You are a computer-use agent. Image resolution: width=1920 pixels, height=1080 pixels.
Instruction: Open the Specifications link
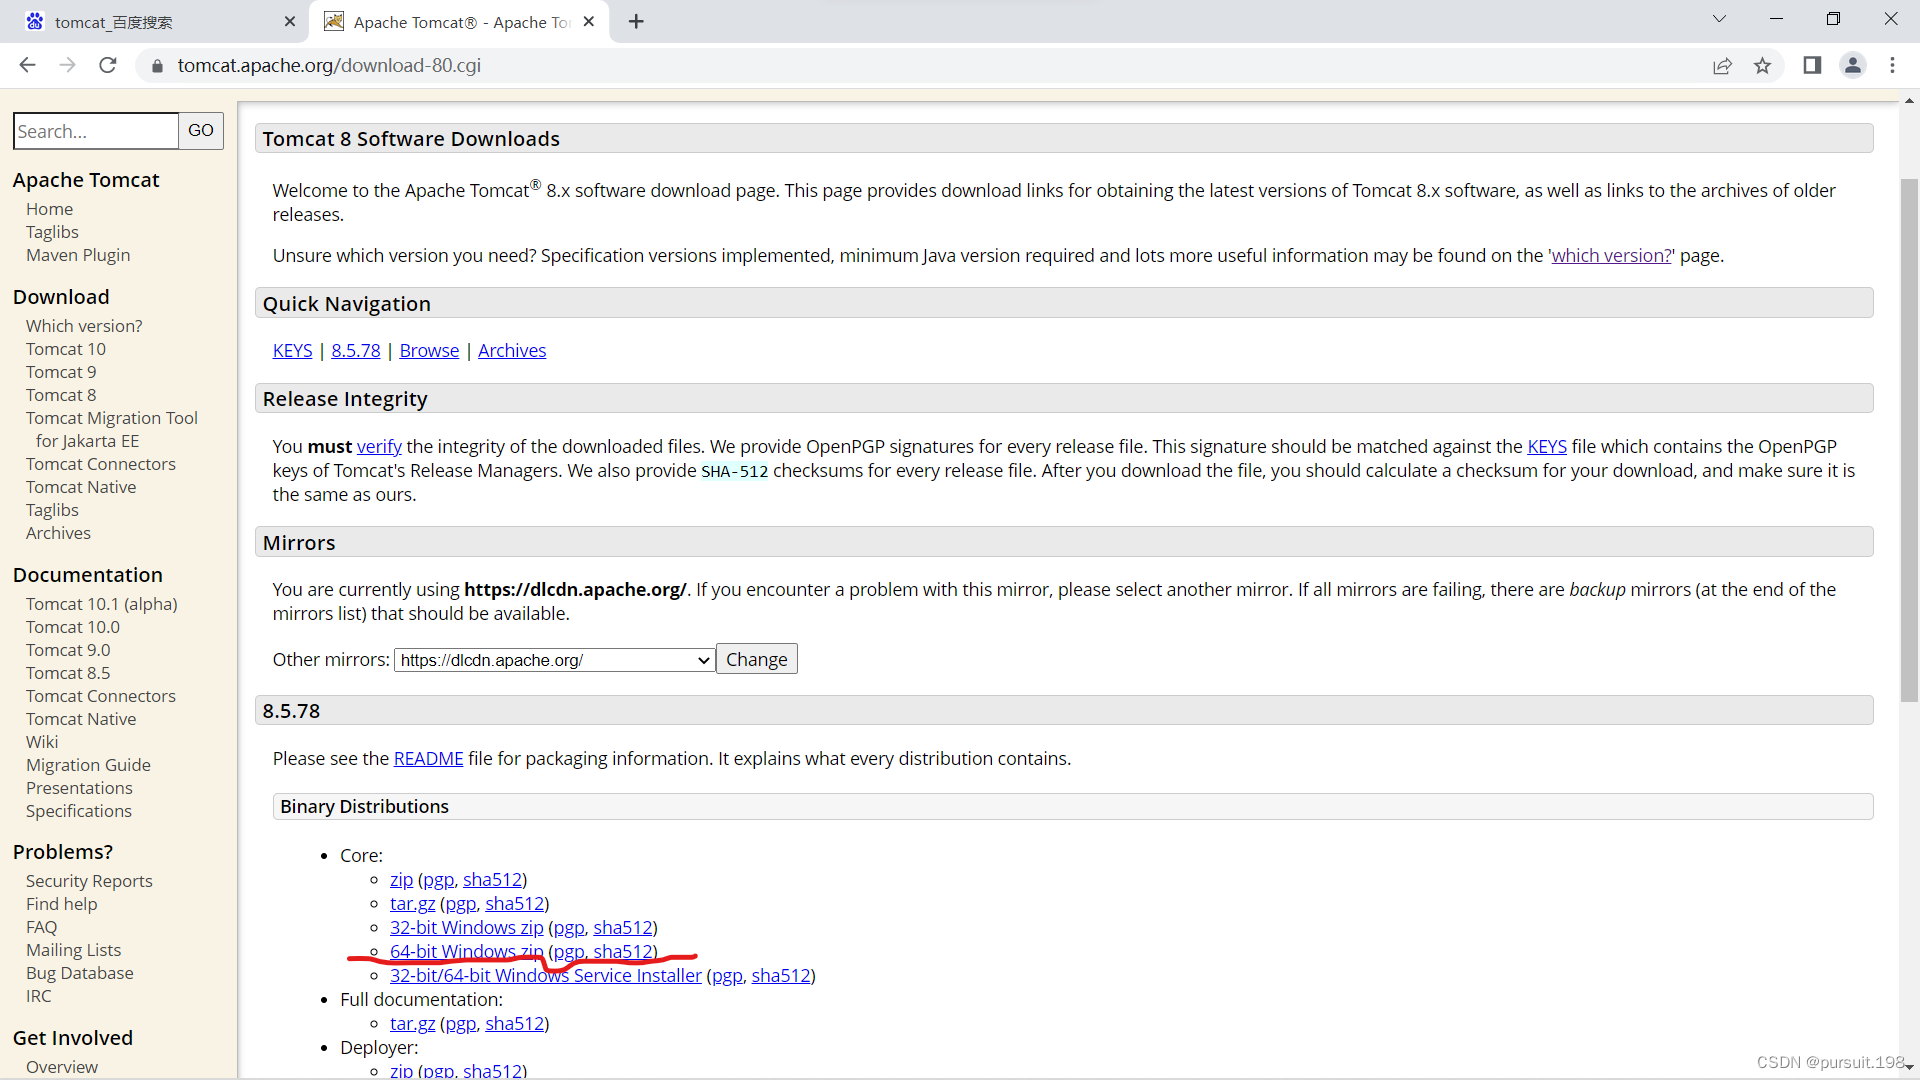point(79,811)
